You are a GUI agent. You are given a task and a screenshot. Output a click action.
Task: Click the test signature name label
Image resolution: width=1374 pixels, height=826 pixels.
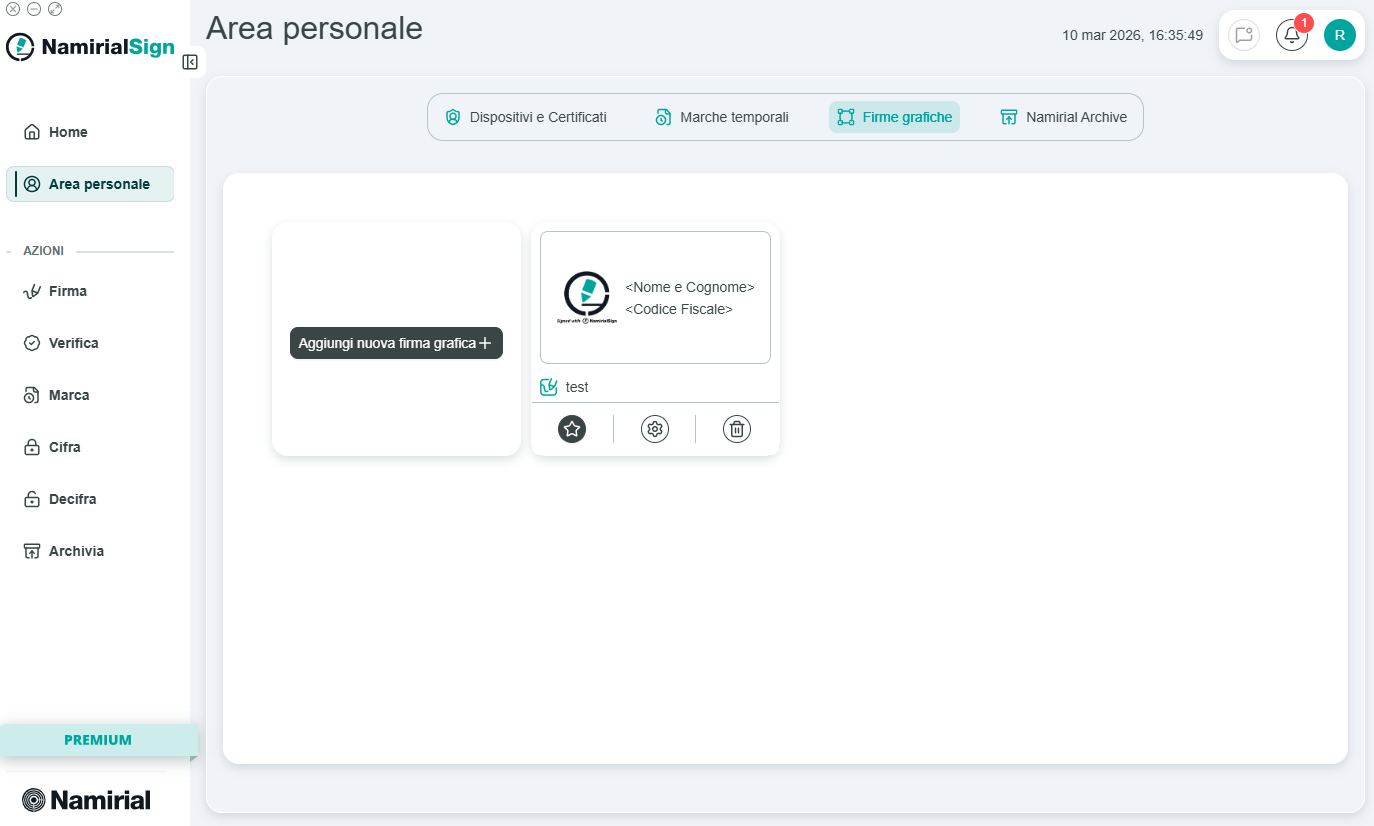coord(577,387)
